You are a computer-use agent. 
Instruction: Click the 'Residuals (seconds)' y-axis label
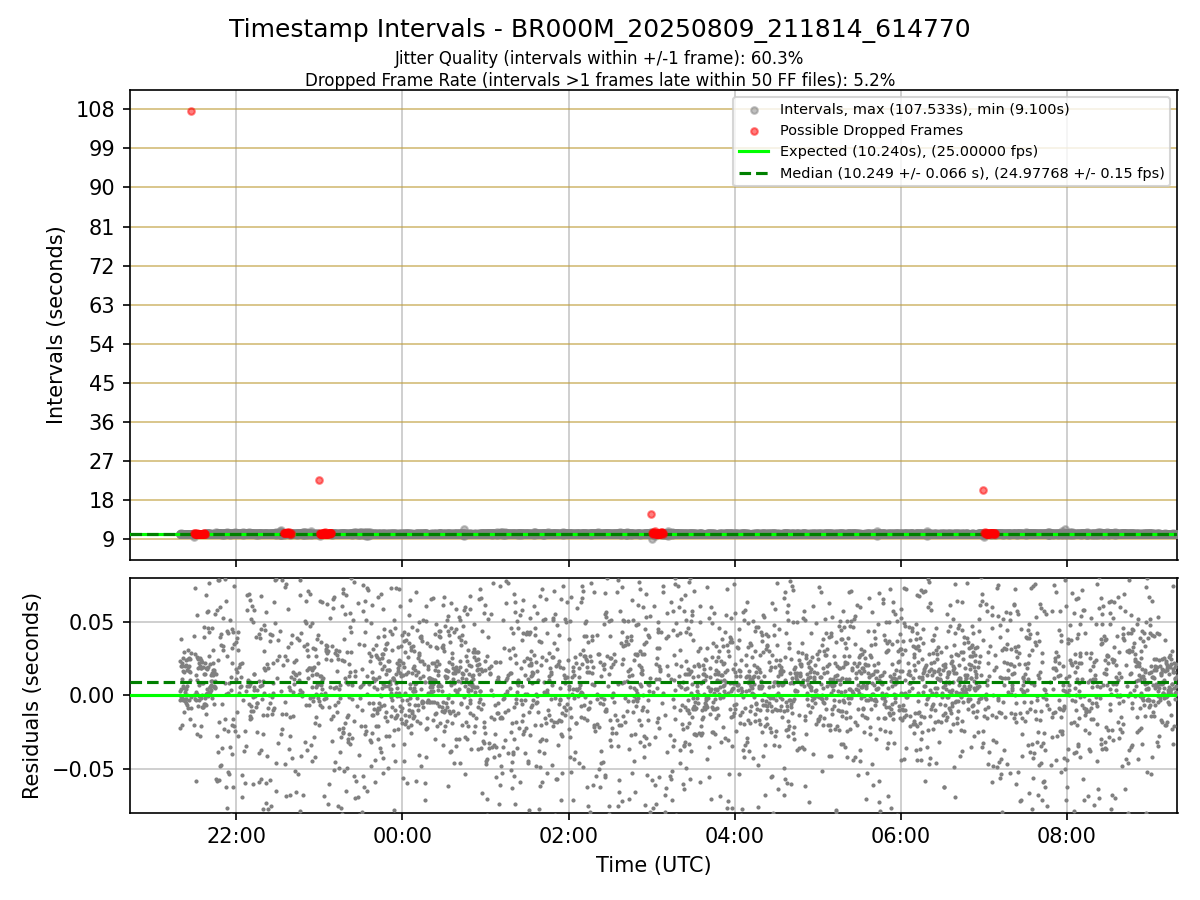click(x=32, y=696)
